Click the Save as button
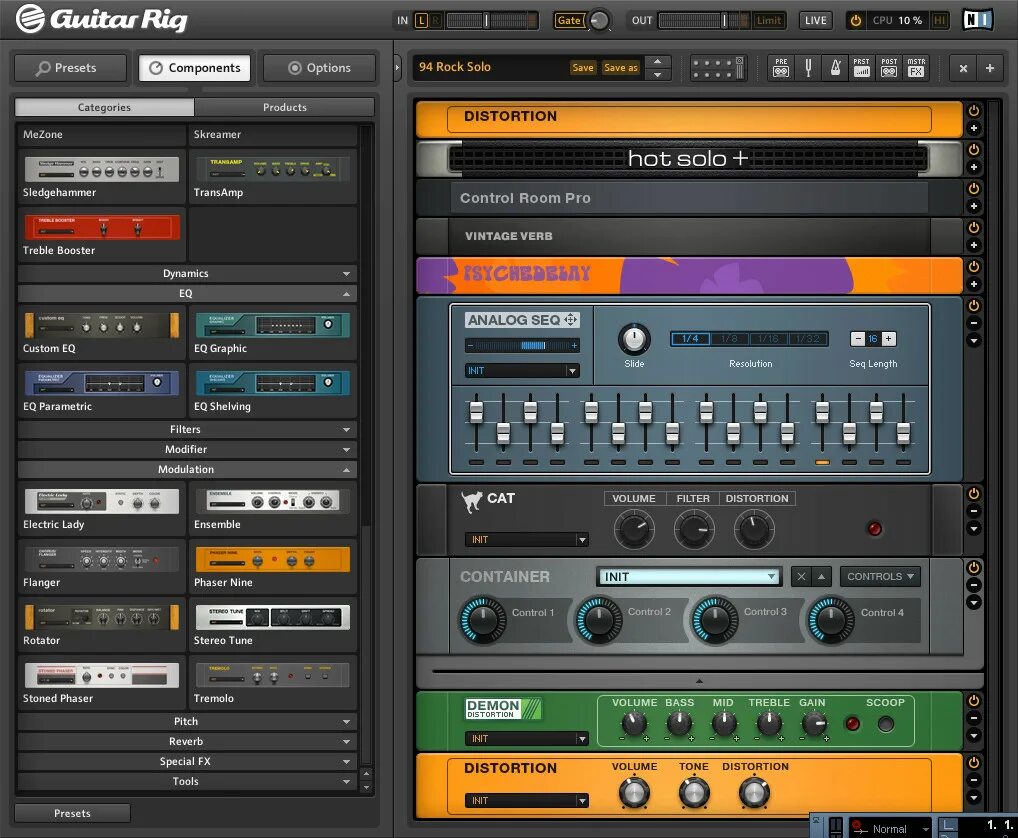Screen dimensions: 1018x838 coord(621,68)
